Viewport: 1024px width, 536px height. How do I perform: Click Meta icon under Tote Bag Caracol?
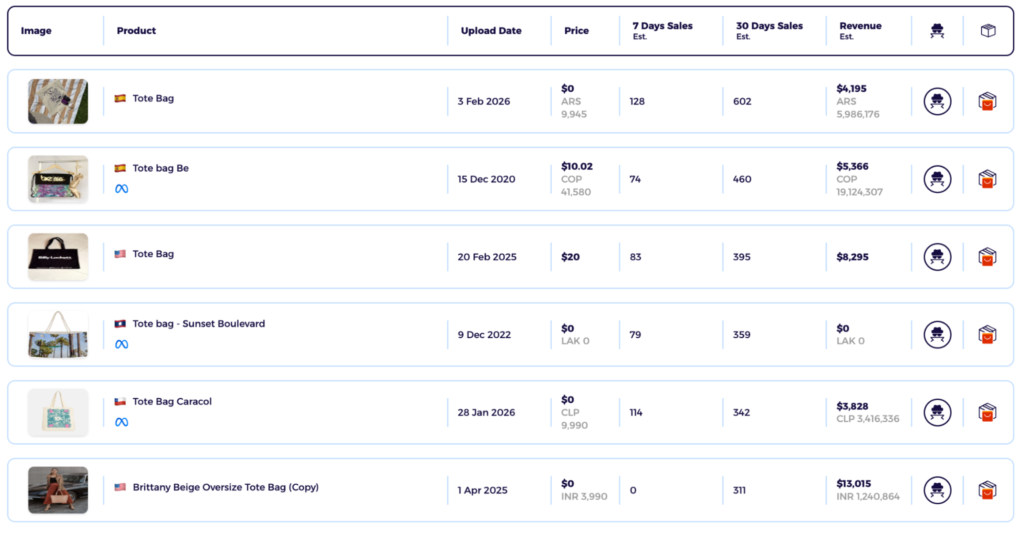point(121,422)
